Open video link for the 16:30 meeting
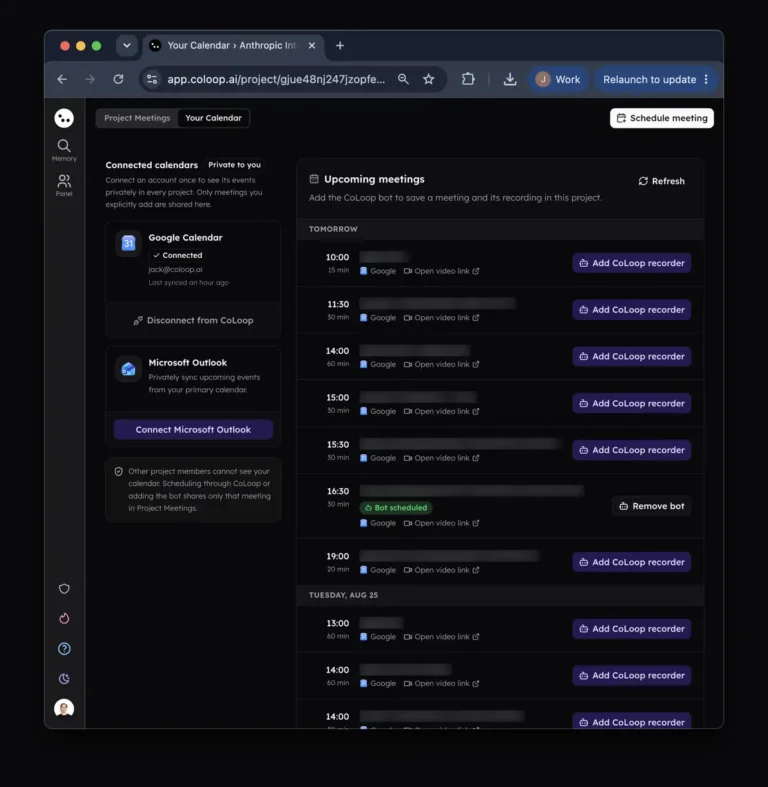The height and width of the screenshot is (787, 768). pos(442,523)
